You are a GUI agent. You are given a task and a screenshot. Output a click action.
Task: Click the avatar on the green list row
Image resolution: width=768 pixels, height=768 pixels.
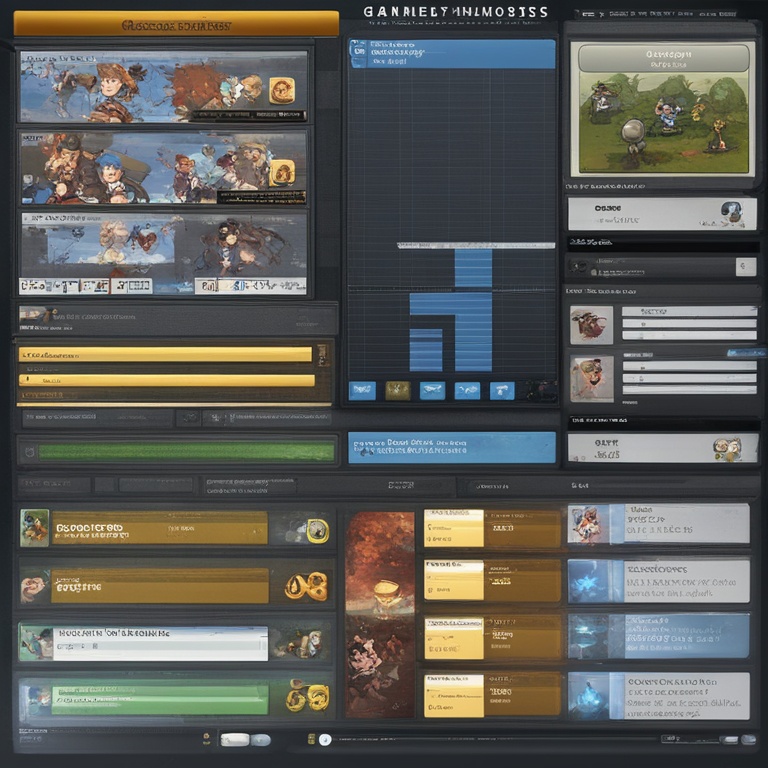[35, 697]
